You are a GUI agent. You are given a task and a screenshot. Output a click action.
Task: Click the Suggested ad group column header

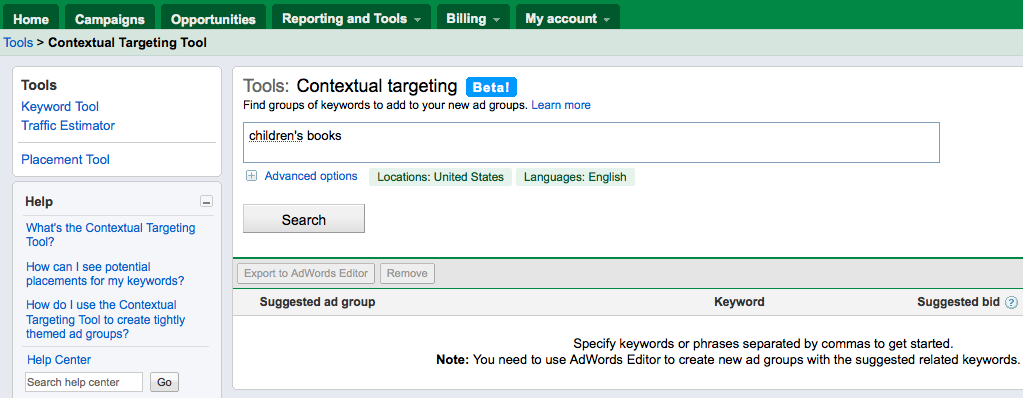coord(317,302)
